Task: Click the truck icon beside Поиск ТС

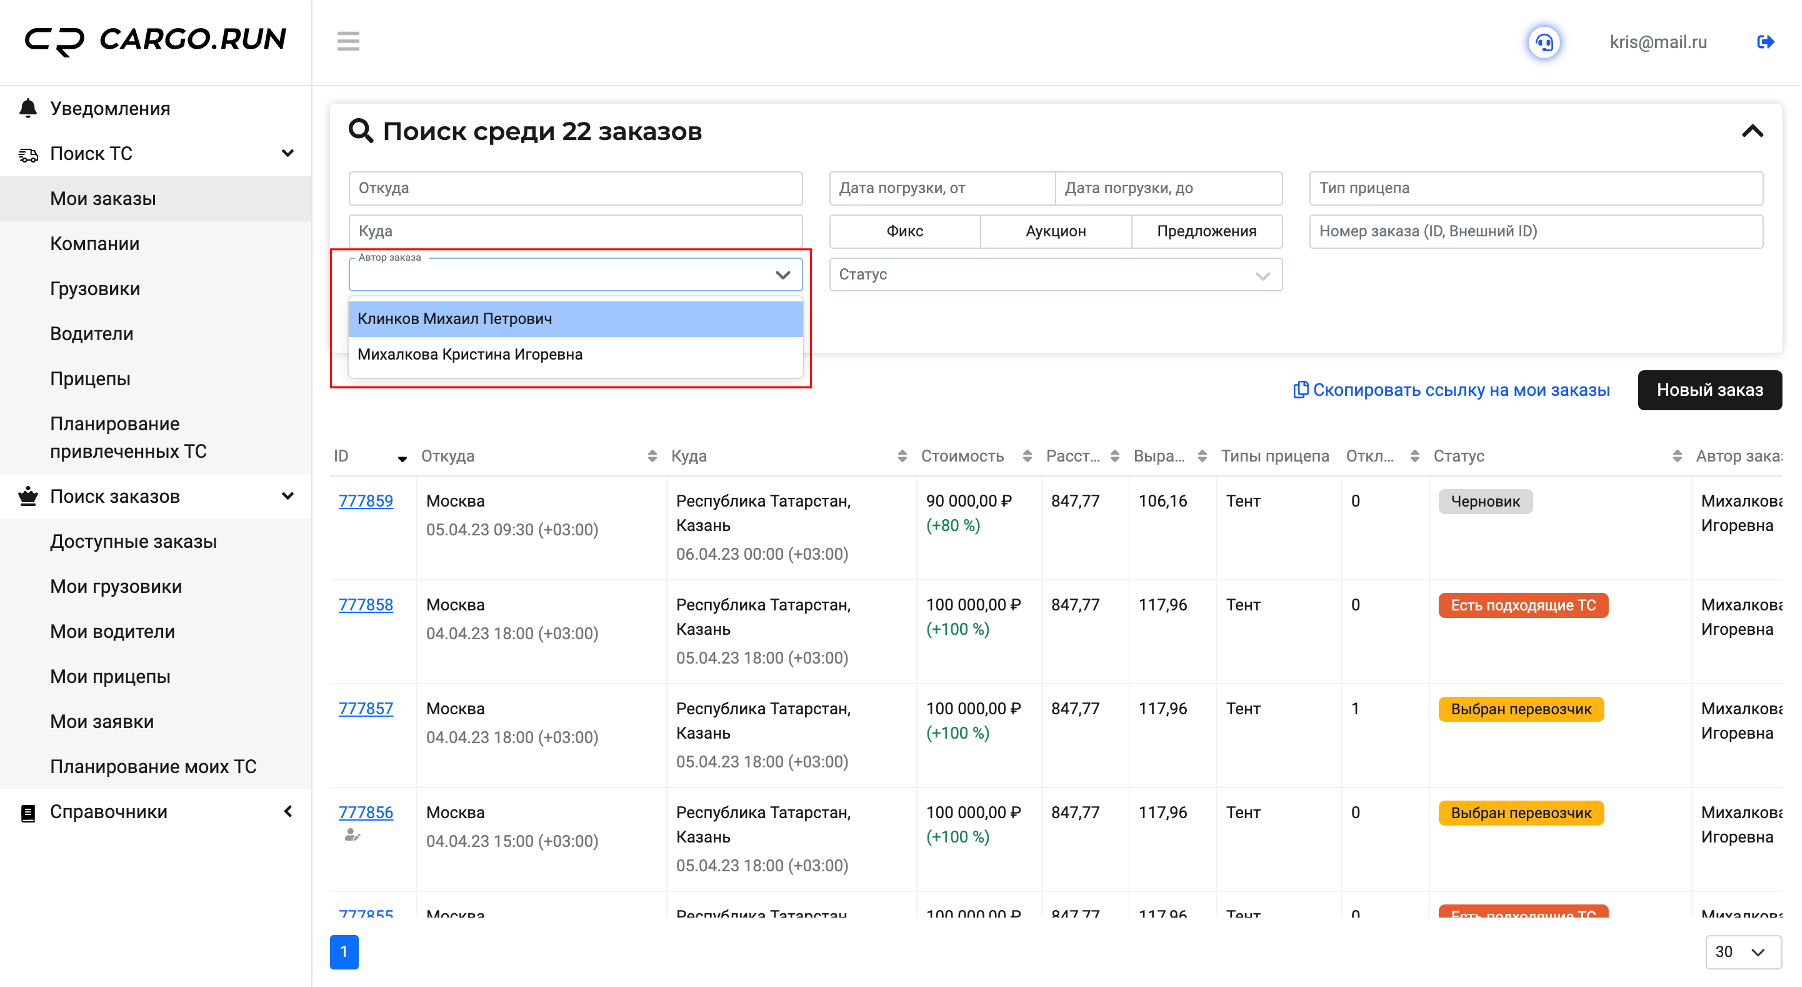Action: 28,154
